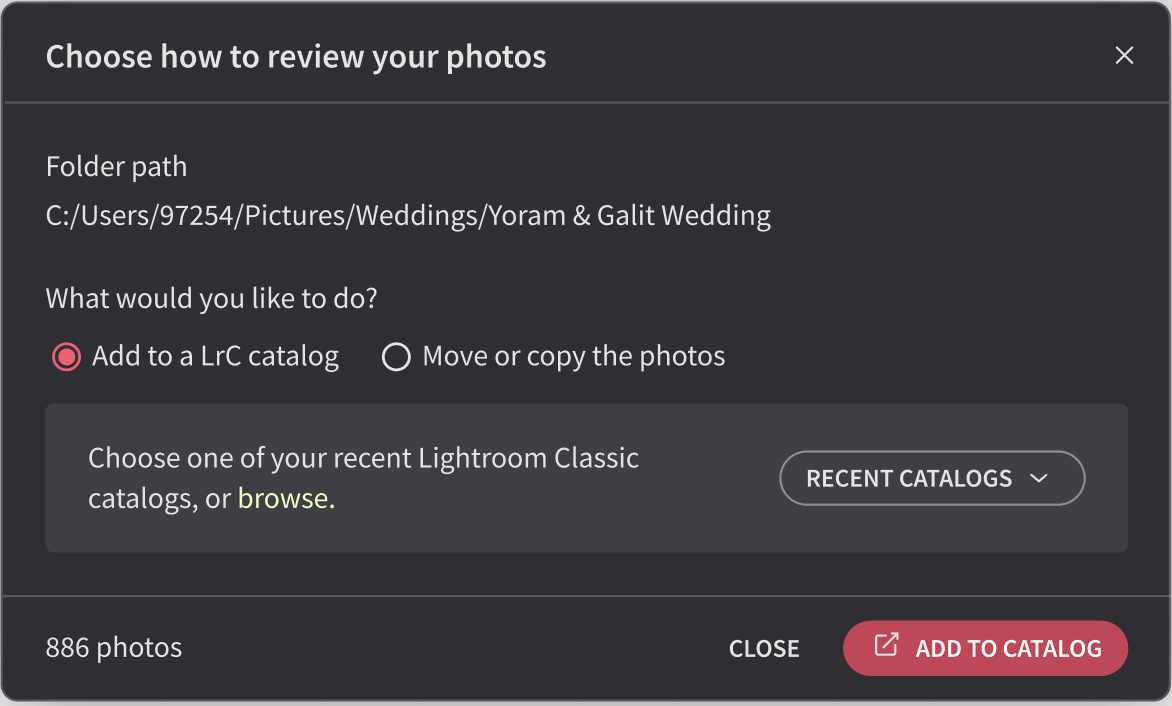
Task: Click the 886 photos count label
Action: (114, 648)
